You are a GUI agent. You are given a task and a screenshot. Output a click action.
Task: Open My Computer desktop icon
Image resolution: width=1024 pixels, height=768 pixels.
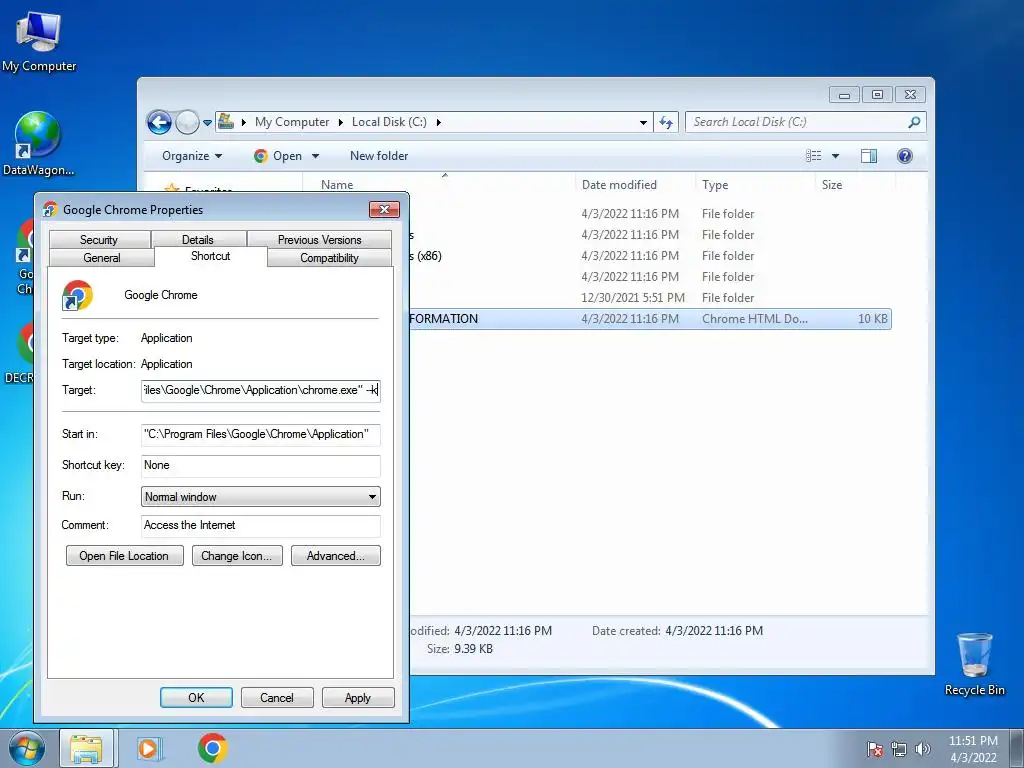pyautogui.click(x=39, y=42)
